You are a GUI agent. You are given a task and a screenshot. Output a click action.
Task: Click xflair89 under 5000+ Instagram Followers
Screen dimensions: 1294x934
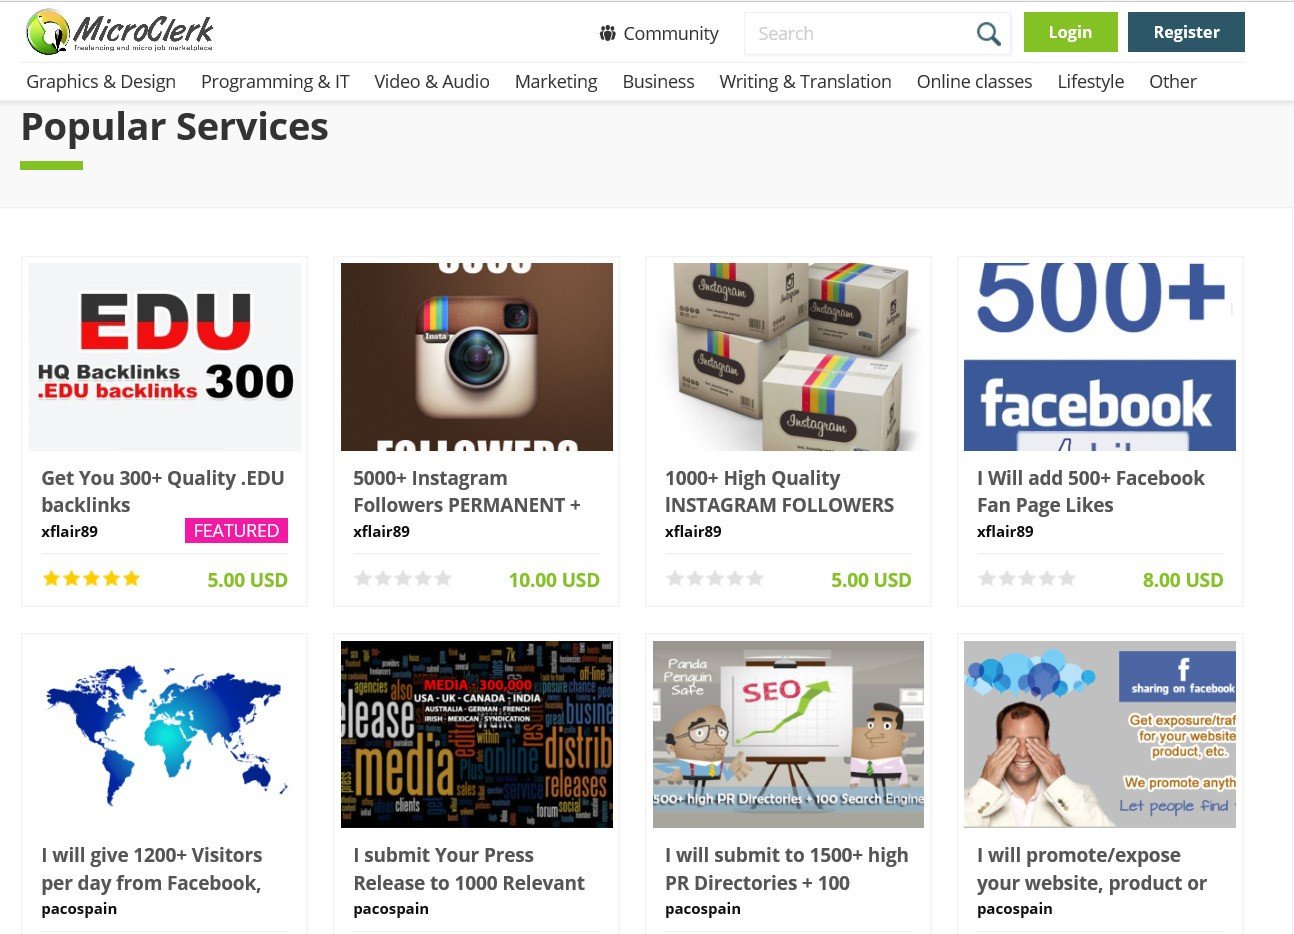coord(382,531)
